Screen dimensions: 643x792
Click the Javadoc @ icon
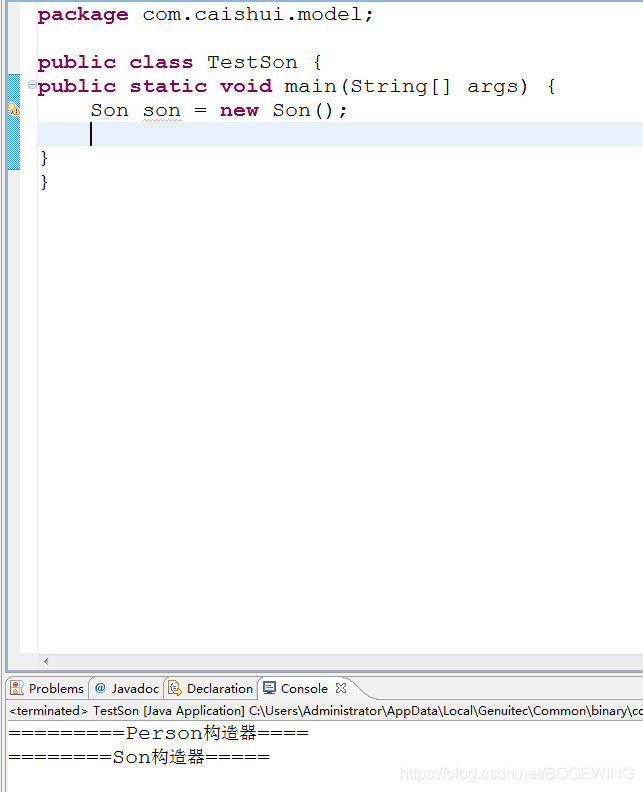(x=100, y=688)
